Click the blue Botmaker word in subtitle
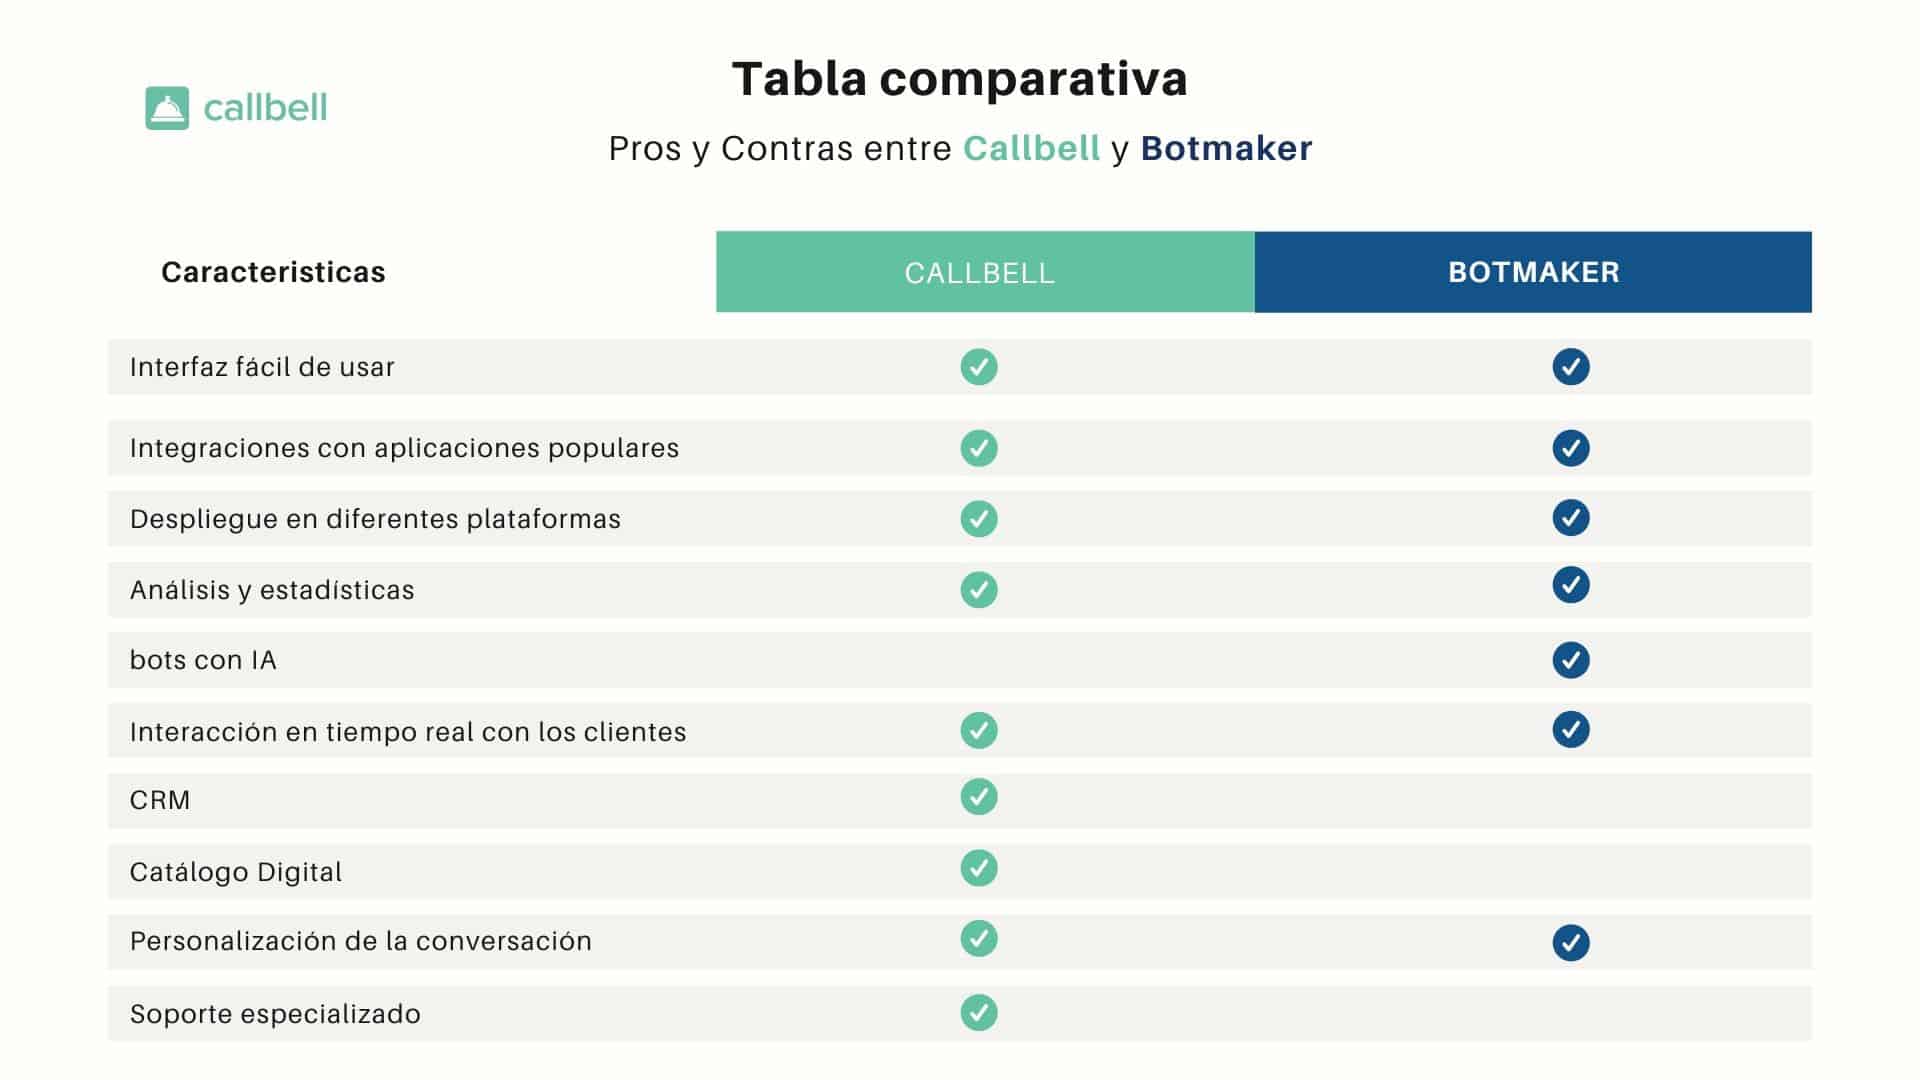Image resolution: width=1920 pixels, height=1080 pixels. pyautogui.click(x=1226, y=148)
